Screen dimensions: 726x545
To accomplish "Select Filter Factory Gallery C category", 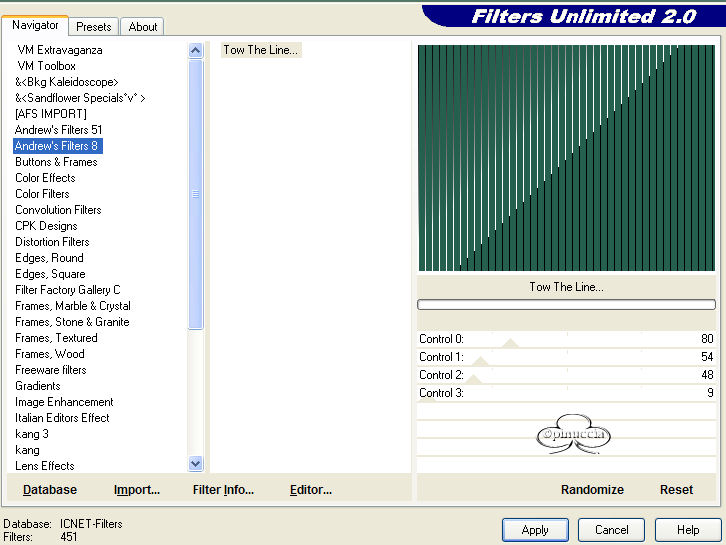I will [x=68, y=290].
